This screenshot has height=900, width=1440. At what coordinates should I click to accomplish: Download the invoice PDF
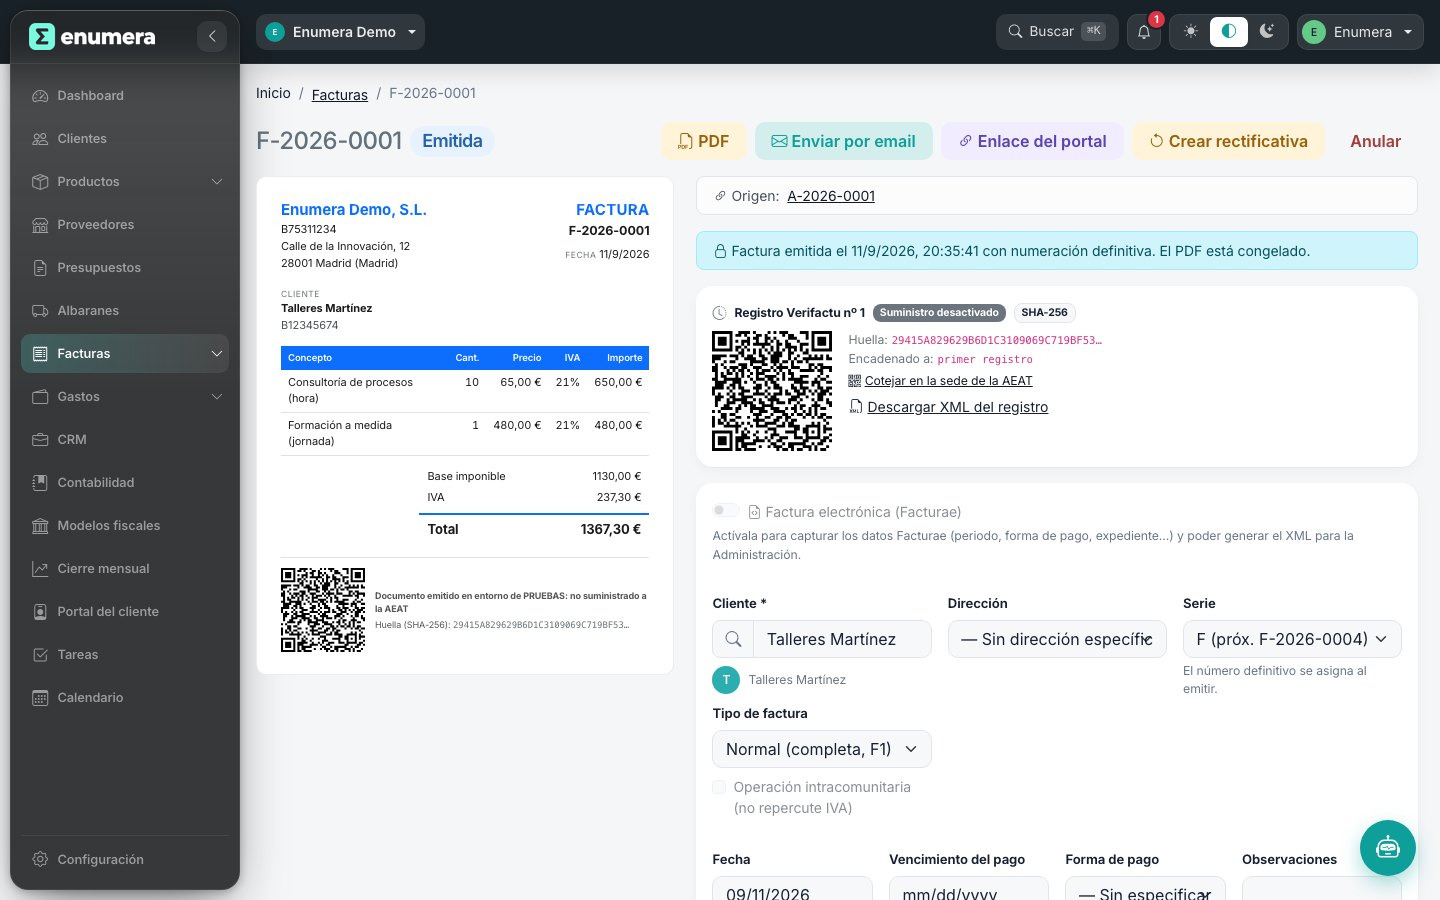click(704, 141)
